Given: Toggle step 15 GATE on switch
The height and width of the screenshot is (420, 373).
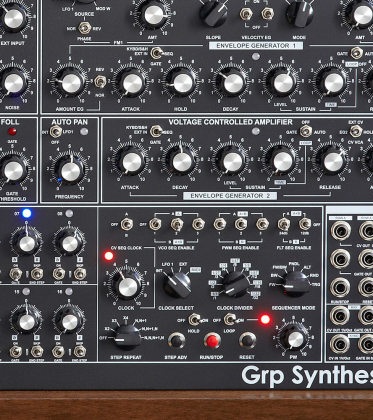Looking at the screenshot, I should coord(15,352).
